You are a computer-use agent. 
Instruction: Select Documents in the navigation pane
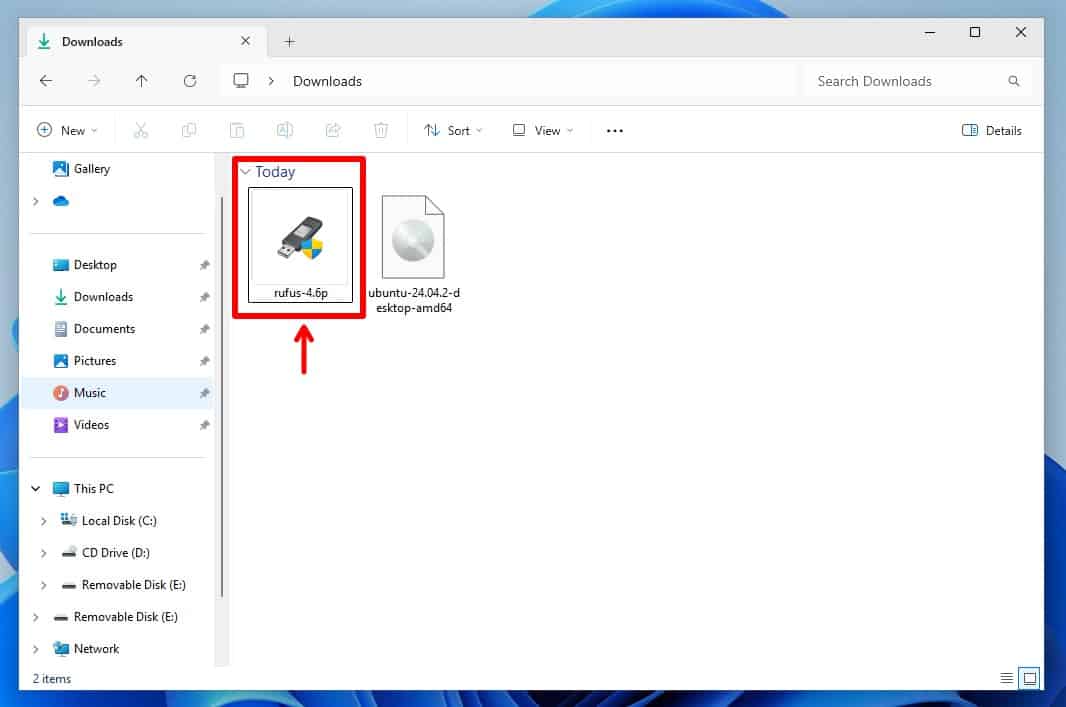point(106,329)
